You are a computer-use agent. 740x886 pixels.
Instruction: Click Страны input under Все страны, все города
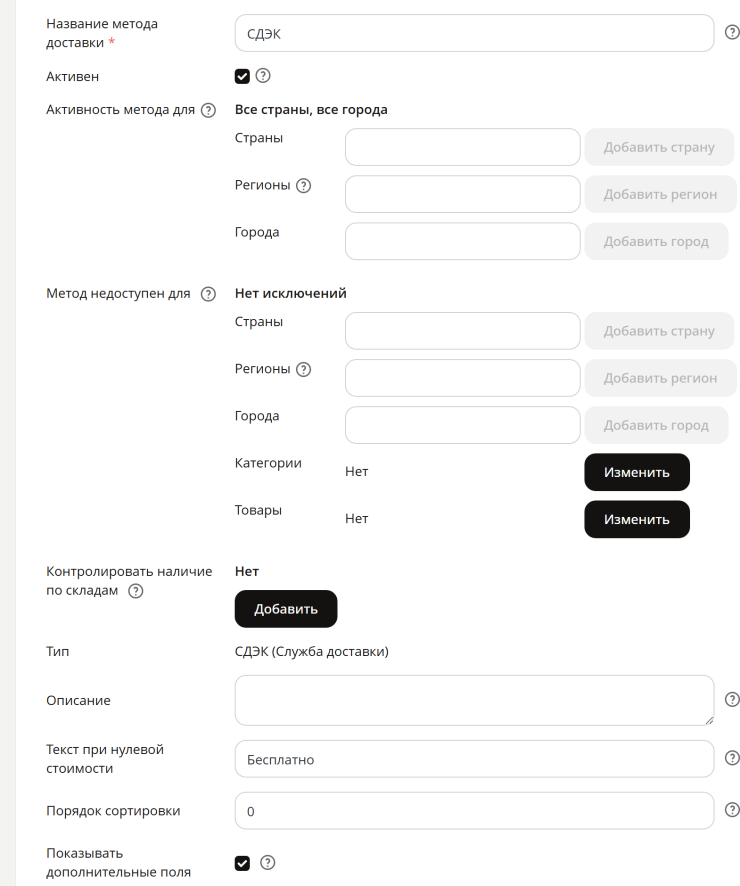(463, 147)
